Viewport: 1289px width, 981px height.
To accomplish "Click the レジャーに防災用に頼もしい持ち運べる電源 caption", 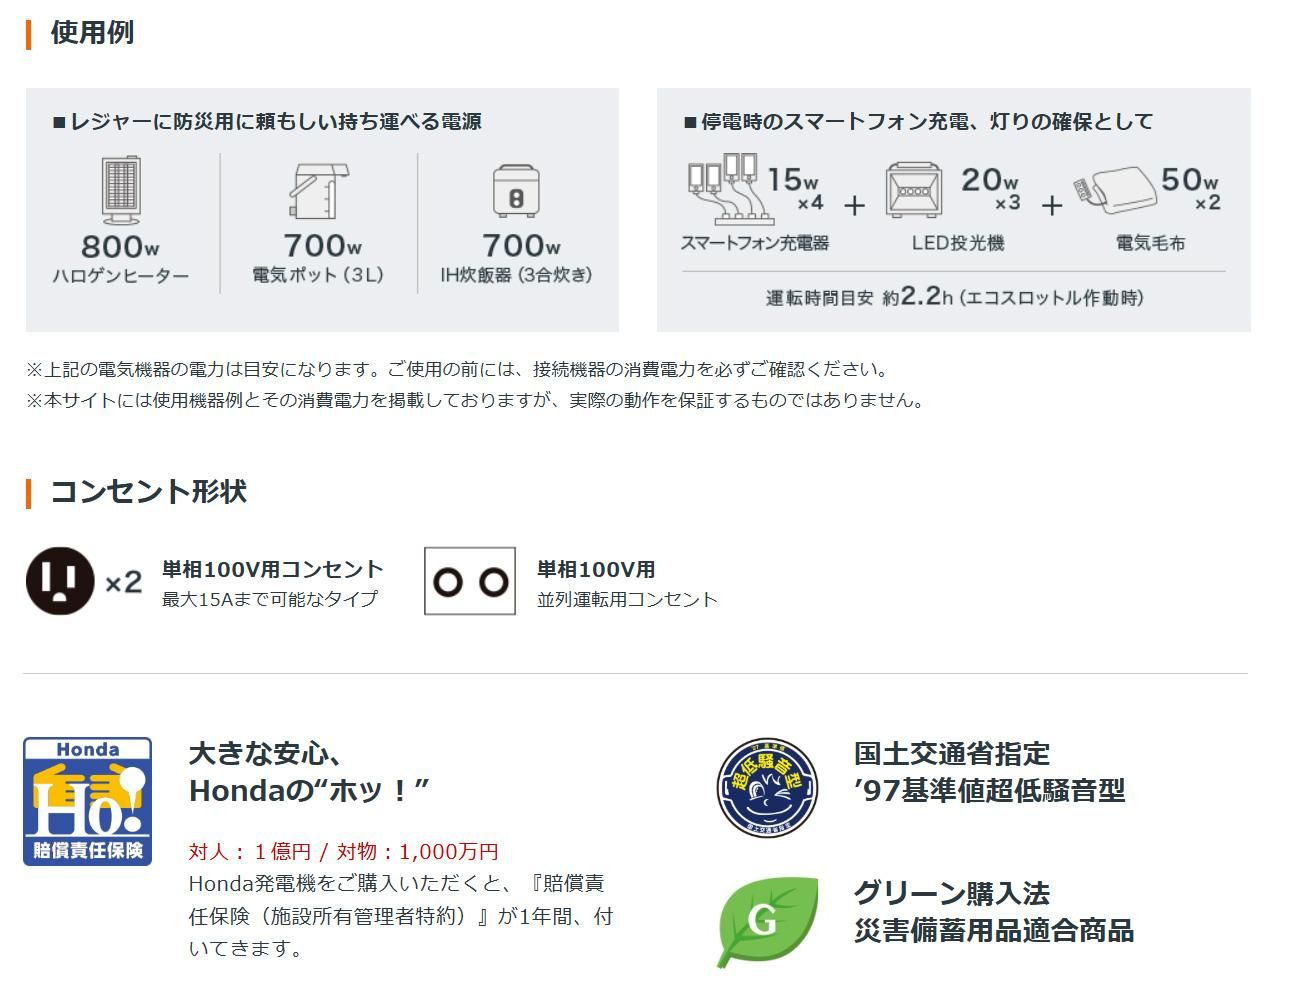I will 267,121.
